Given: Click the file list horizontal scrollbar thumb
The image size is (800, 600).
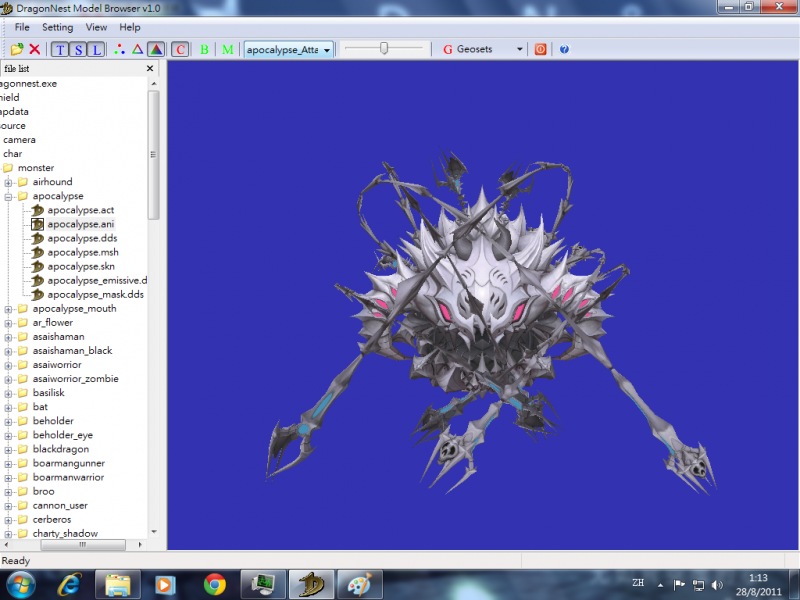Looking at the screenshot, I should [x=83, y=545].
